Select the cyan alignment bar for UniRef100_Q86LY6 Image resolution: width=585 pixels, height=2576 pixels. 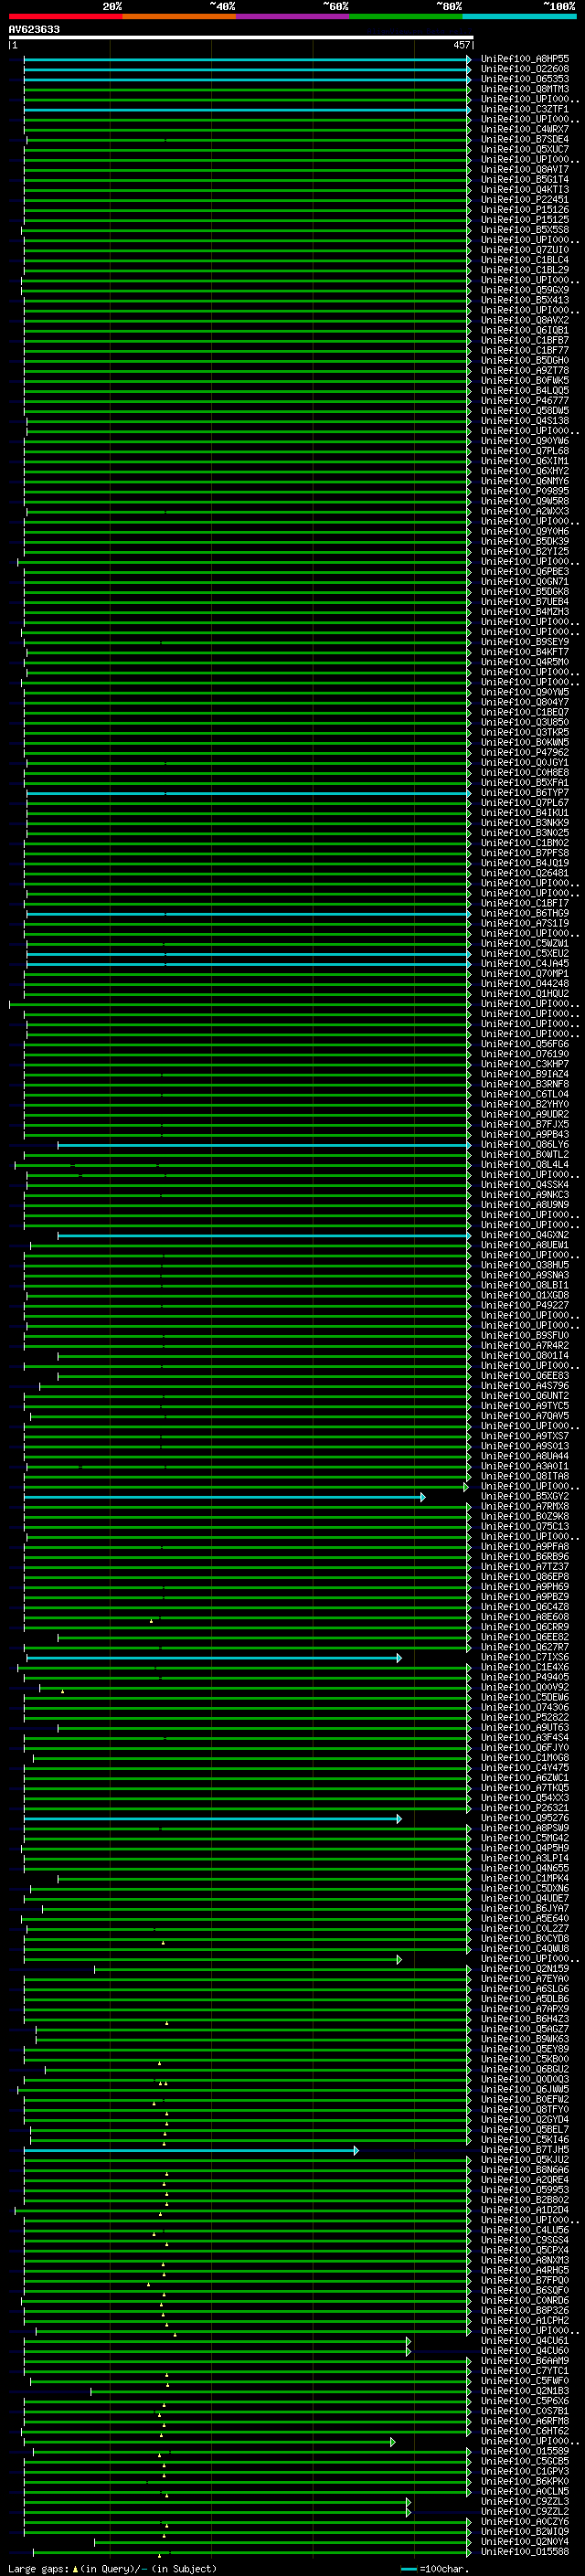[x=264, y=1145]
